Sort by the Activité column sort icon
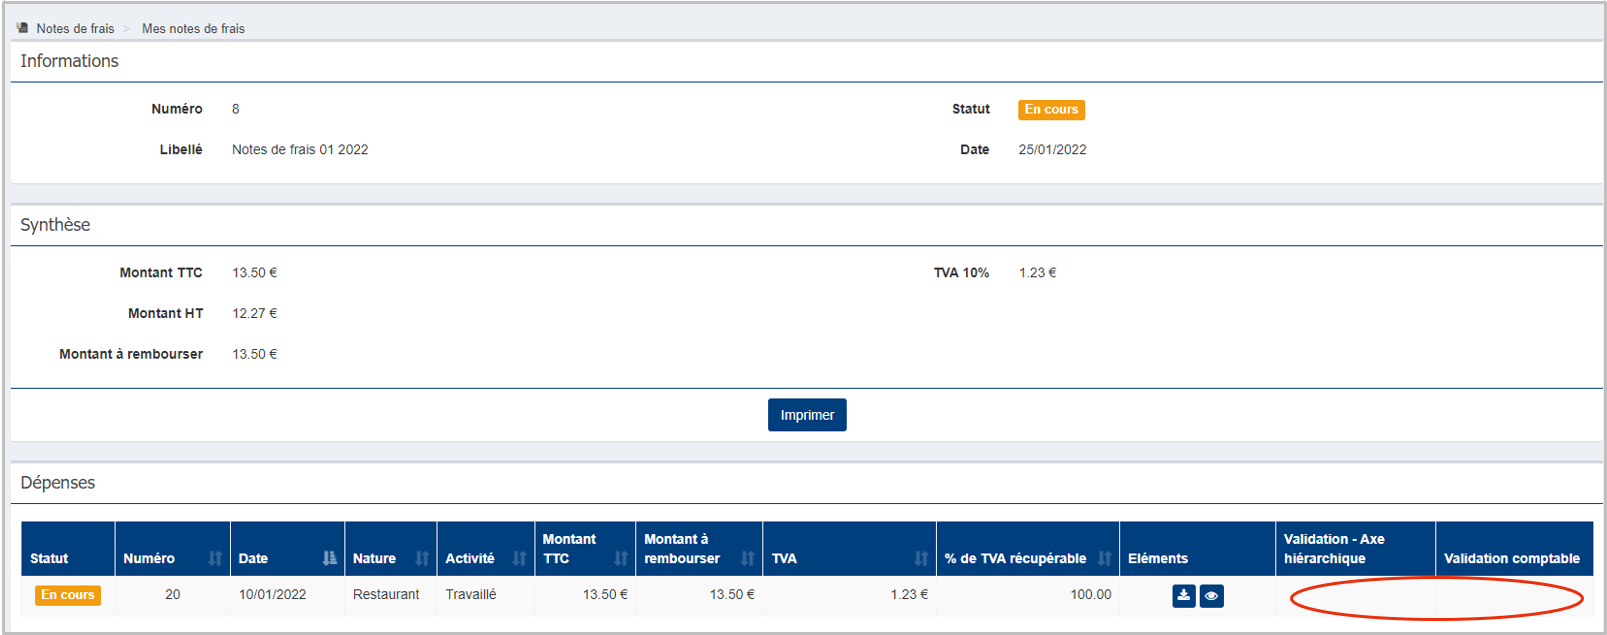 519,558
